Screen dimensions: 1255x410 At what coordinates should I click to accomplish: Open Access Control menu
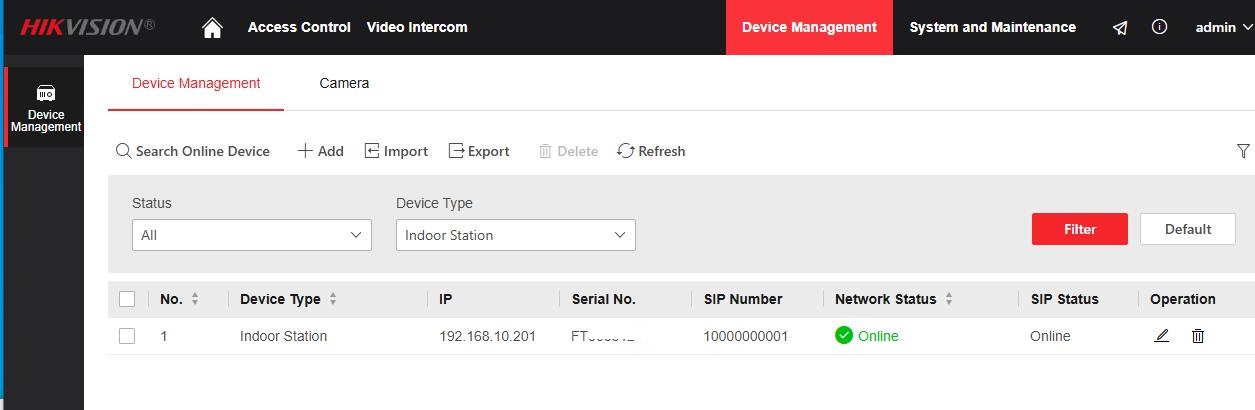[x=299, y=27]
